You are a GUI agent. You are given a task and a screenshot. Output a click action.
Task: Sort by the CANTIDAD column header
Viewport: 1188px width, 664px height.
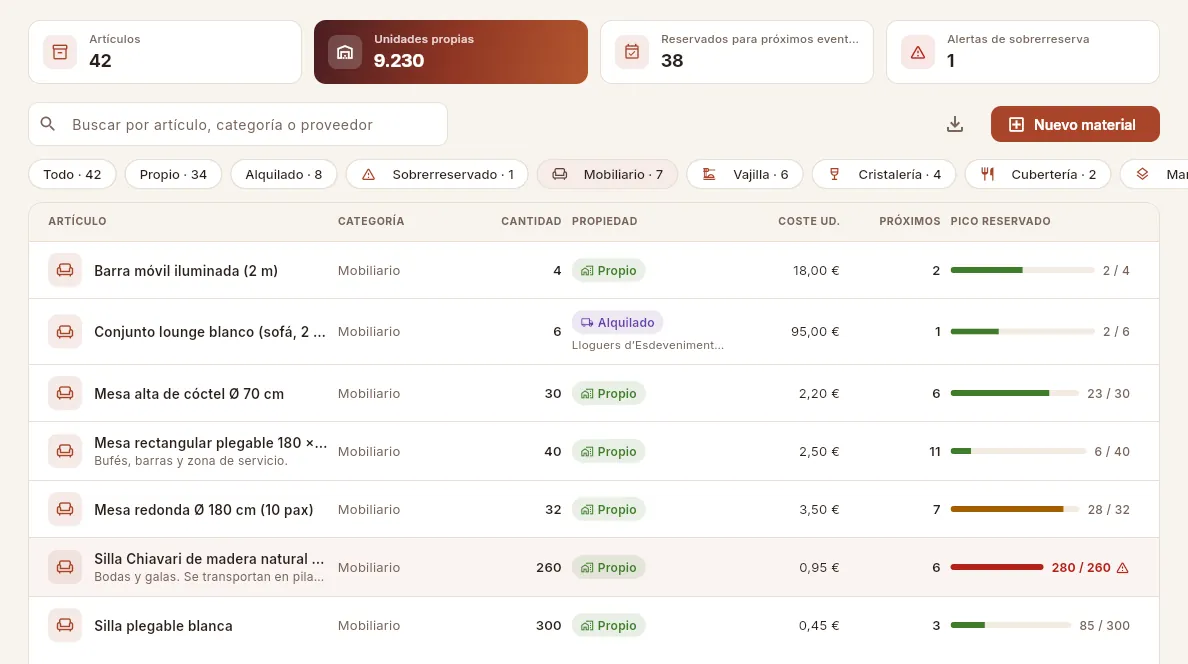[x=531, y=221]
